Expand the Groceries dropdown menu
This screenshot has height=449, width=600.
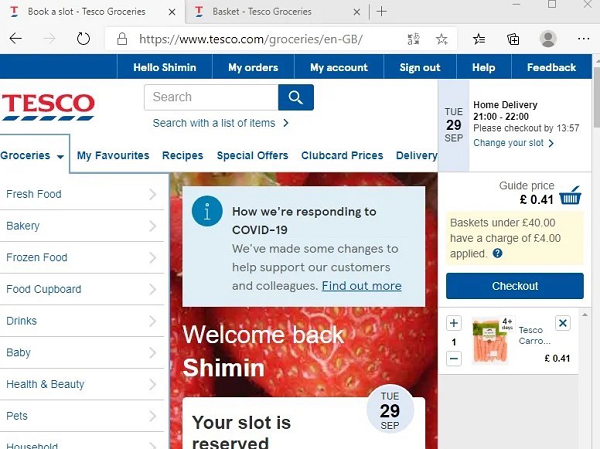click(x=33, y=155)
